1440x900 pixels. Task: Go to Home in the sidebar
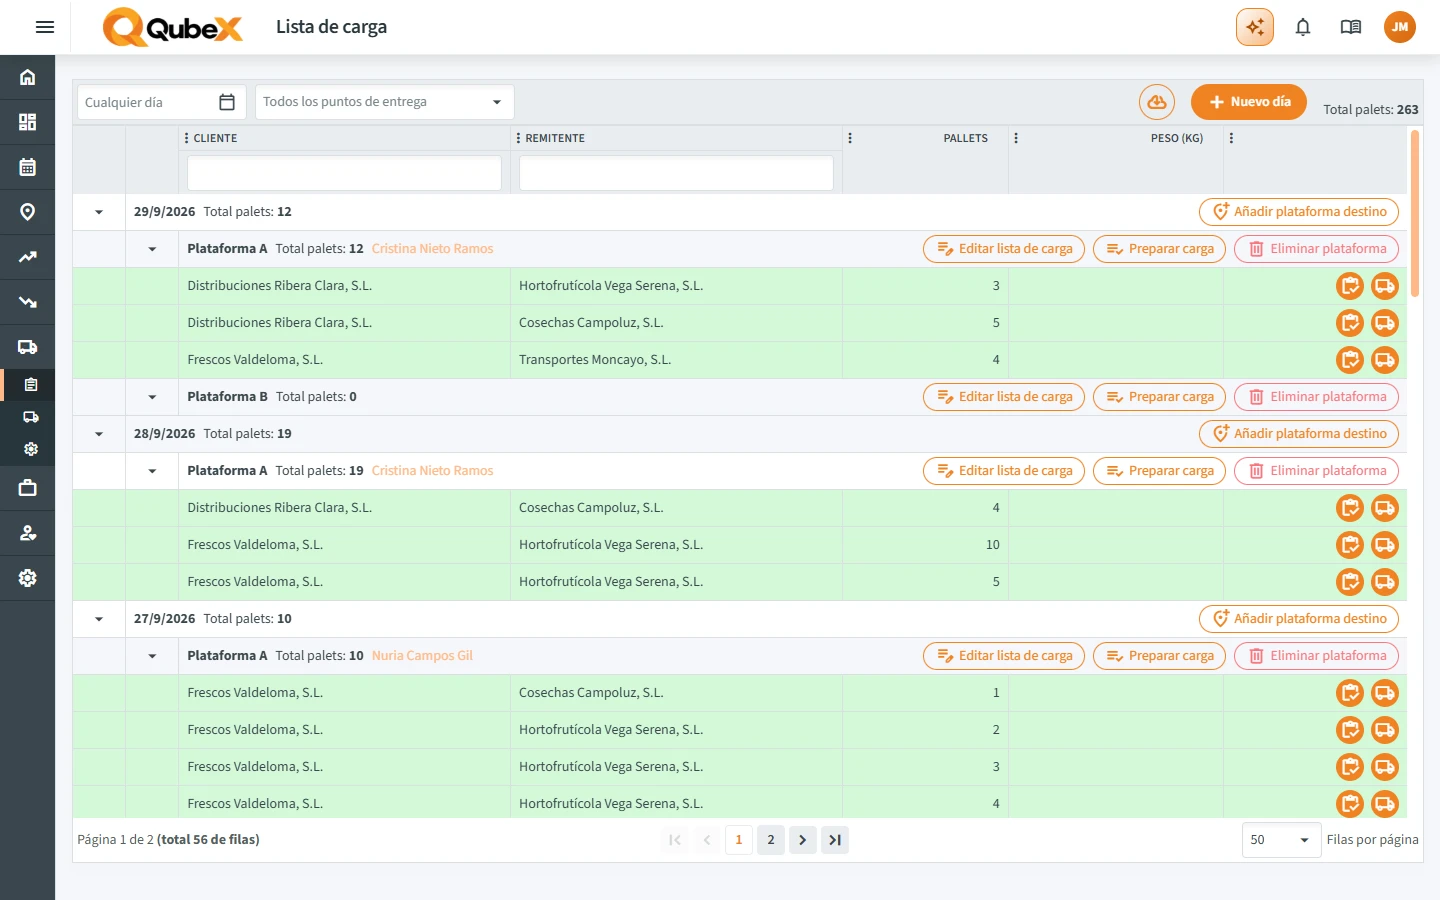coord(27,77)
